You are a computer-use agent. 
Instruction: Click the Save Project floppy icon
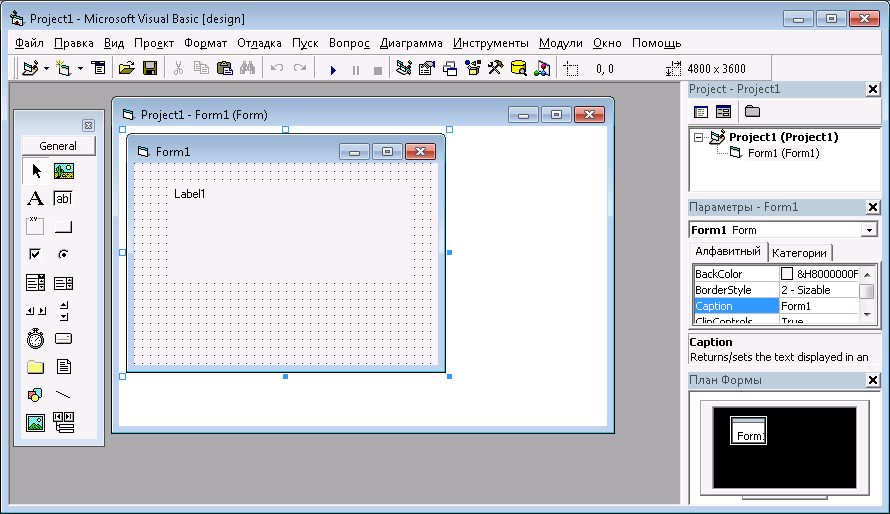coord(150,69)
